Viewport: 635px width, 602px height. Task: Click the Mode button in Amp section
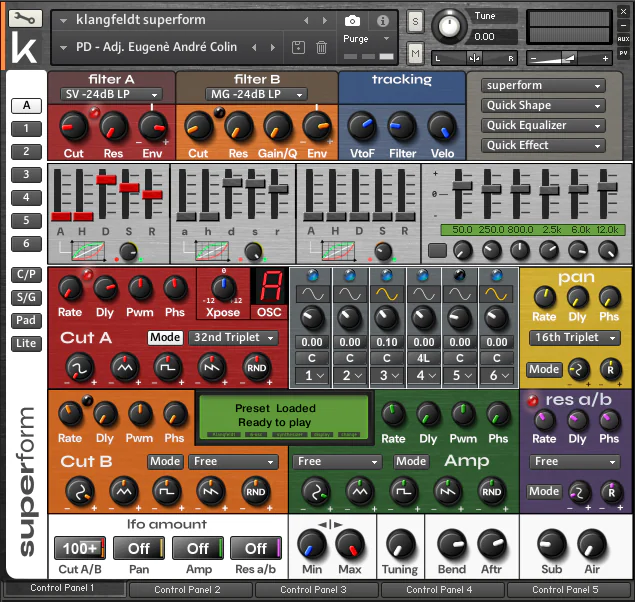[411, 461]
